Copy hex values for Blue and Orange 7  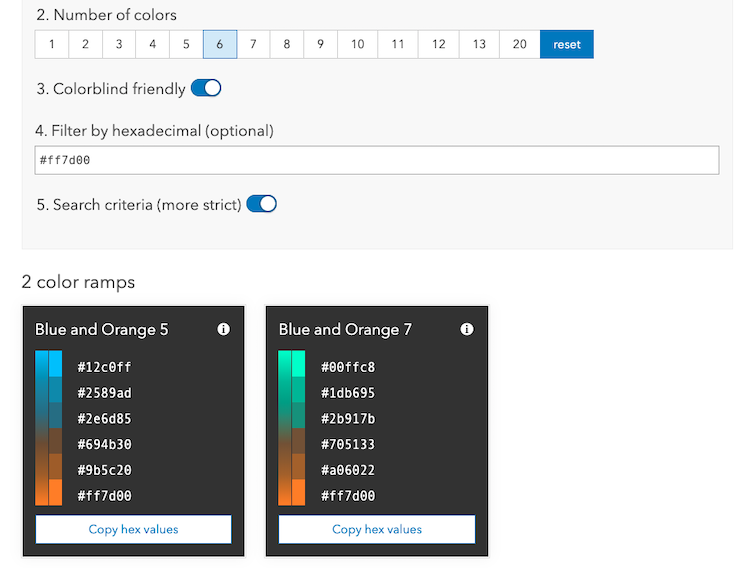point(377,529)
